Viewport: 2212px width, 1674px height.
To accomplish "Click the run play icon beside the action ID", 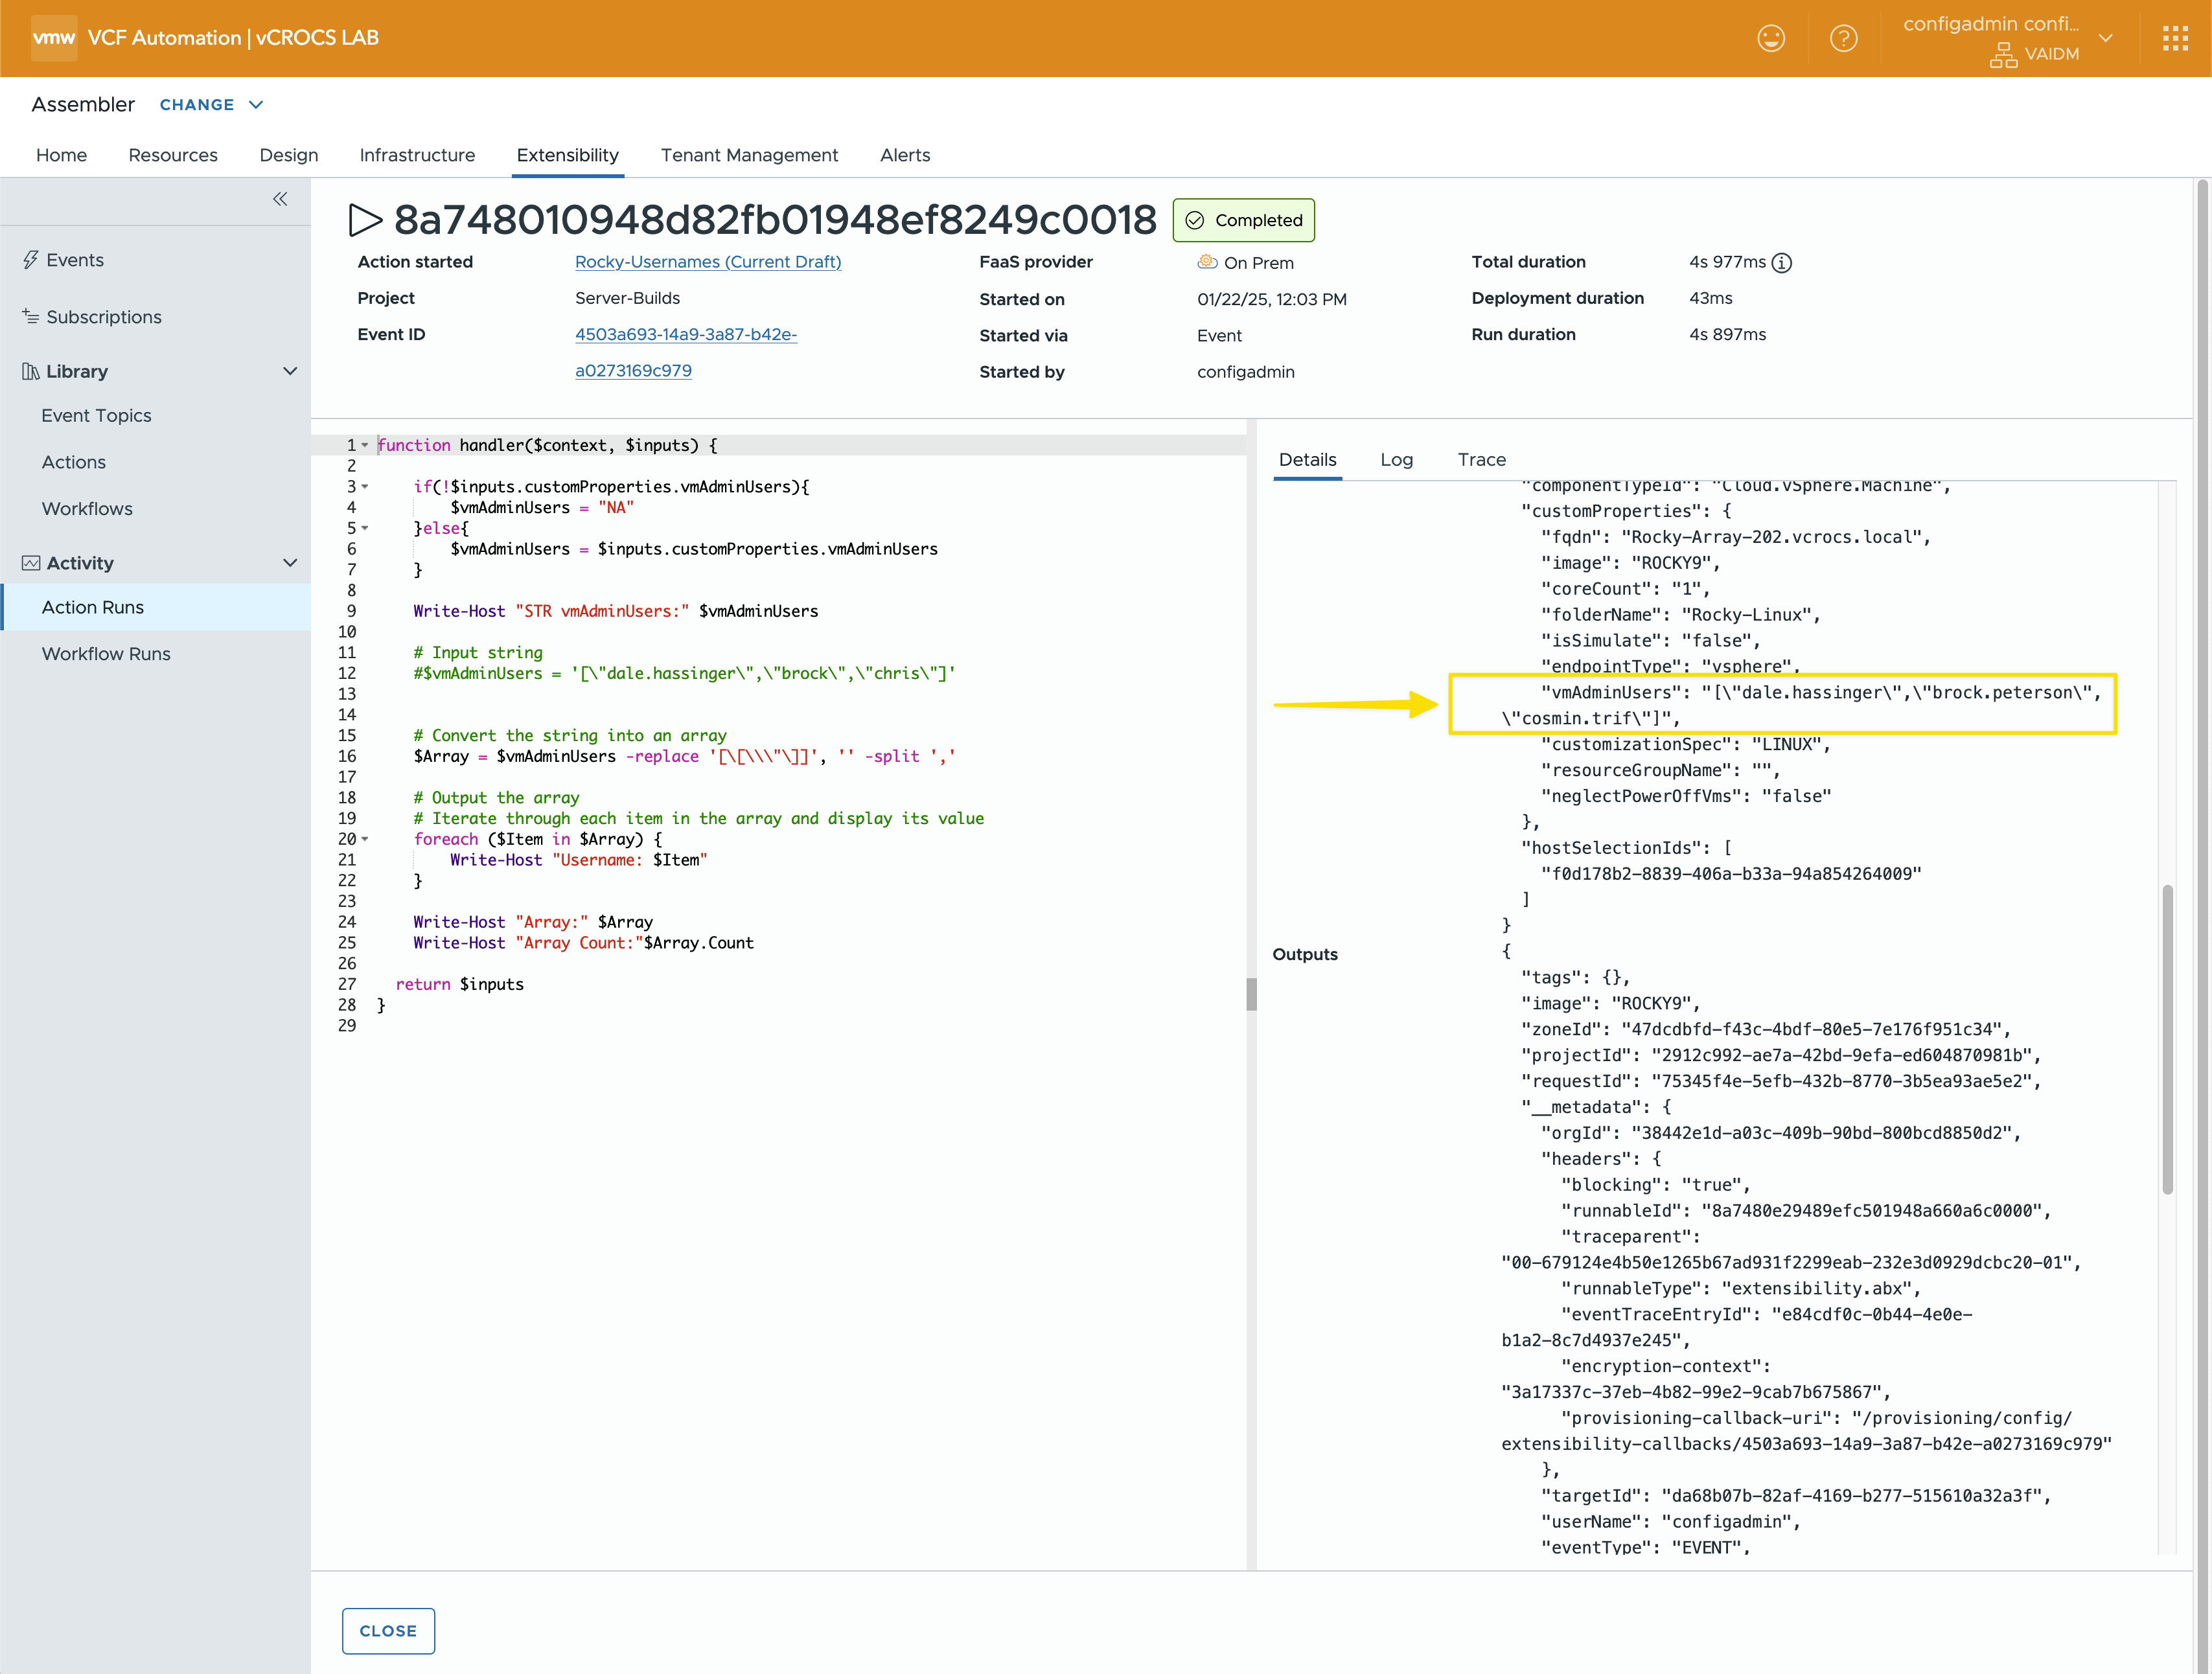I will click(365, 220).
